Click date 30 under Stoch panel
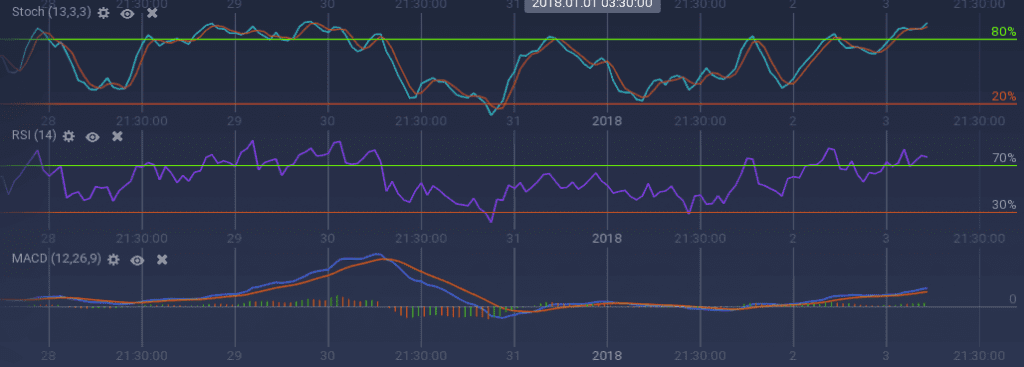This screenshot has width=1024, height=367. click(328, 121)
